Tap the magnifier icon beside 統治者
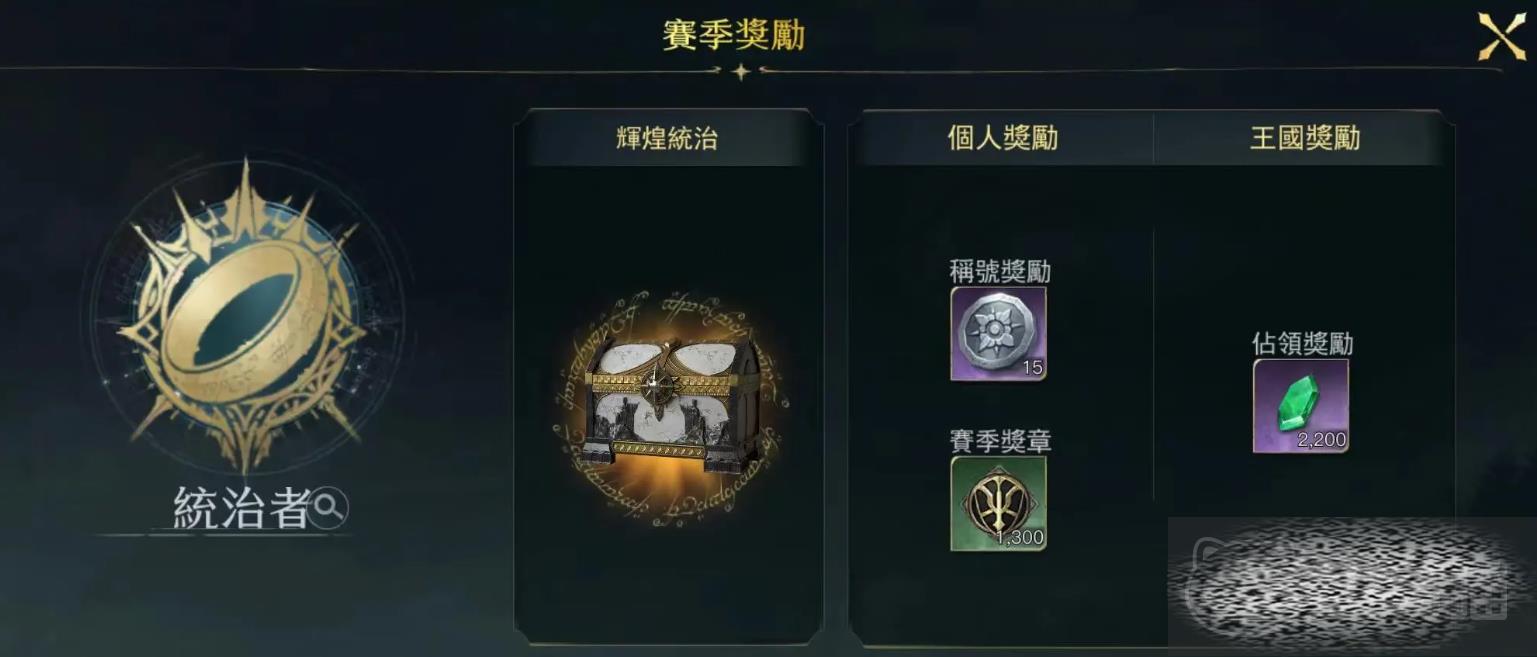This screenshot has width=1537, height=657. coord(328,510)
